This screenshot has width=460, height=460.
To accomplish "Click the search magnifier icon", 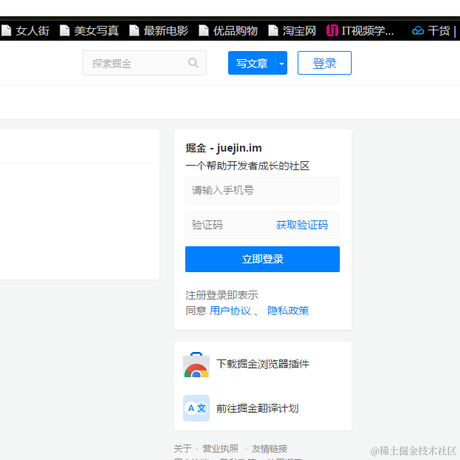I will [193, 63].
